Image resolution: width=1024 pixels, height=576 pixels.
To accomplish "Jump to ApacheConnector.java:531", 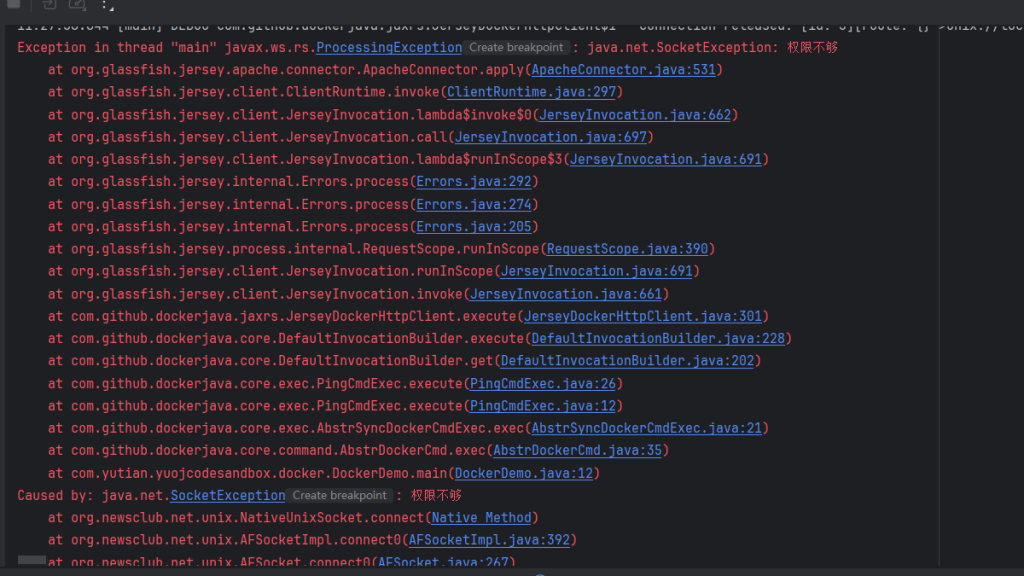I will tap(626, 70).
